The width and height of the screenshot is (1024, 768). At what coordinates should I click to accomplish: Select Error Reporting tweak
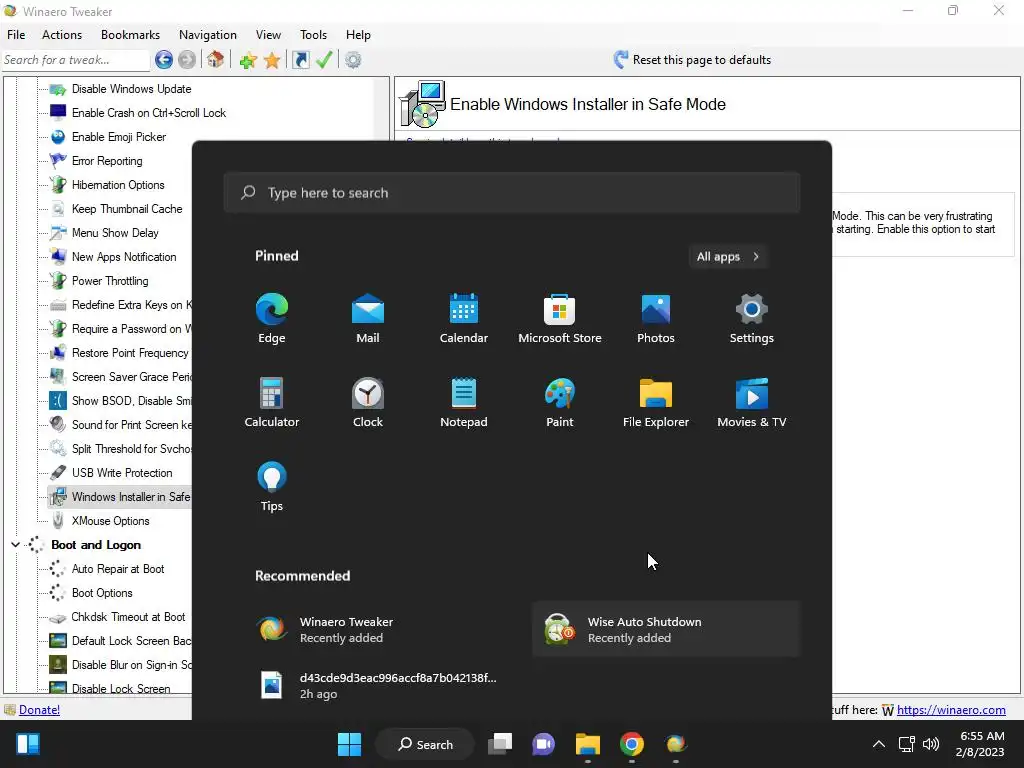coord(107,161)
